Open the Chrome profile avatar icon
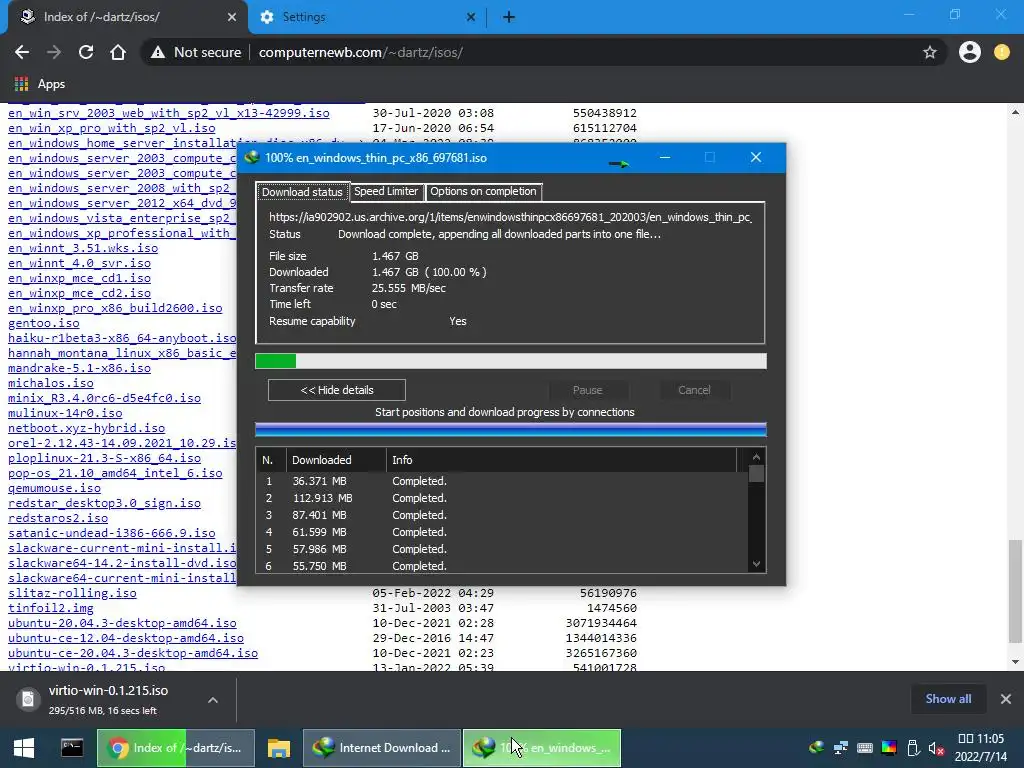 click(x=970, y=52)
